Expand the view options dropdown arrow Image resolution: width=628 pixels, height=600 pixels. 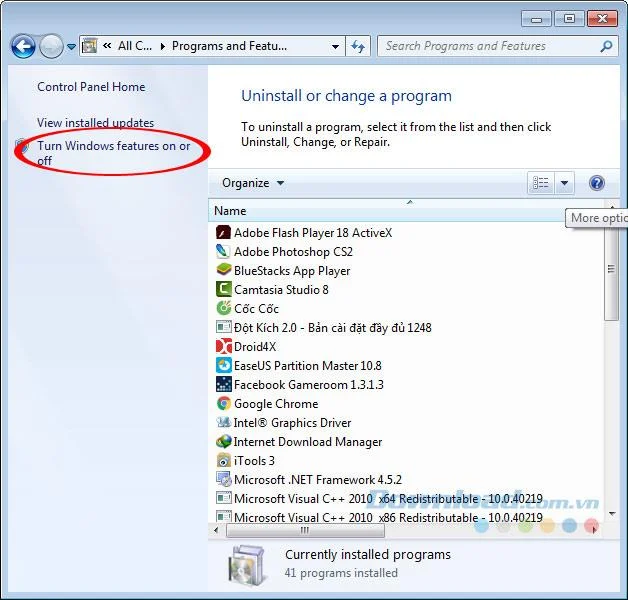564,183
